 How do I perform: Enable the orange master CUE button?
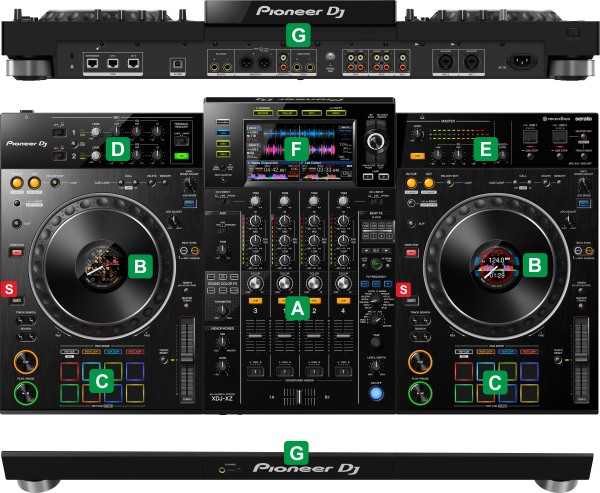[x=417, y=156]
